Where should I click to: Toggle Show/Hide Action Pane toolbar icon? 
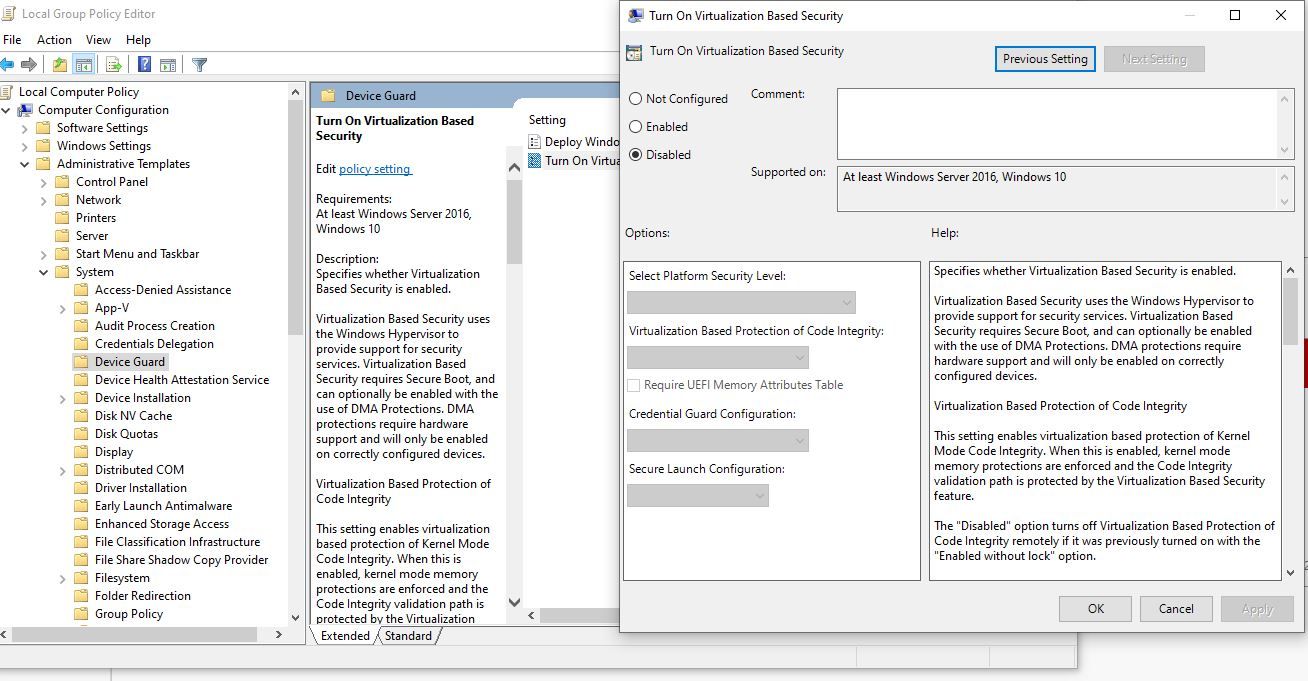[x=168, y=65]
